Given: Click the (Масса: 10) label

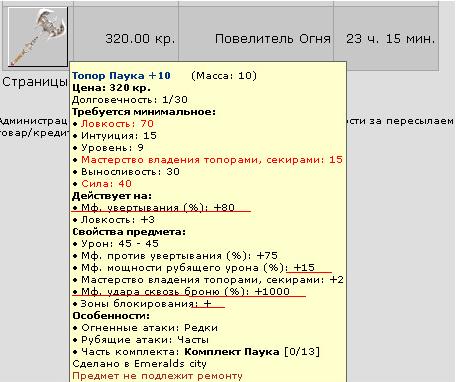Looking at the screenshot, I should coord(224,76).
